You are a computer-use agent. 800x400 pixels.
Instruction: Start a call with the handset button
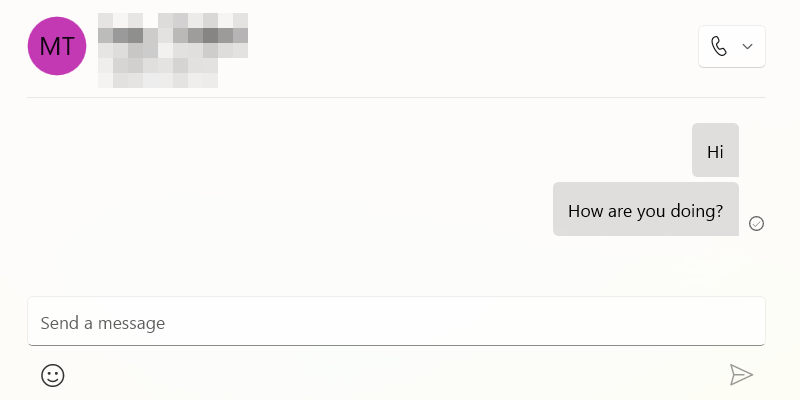pos(718,46)
